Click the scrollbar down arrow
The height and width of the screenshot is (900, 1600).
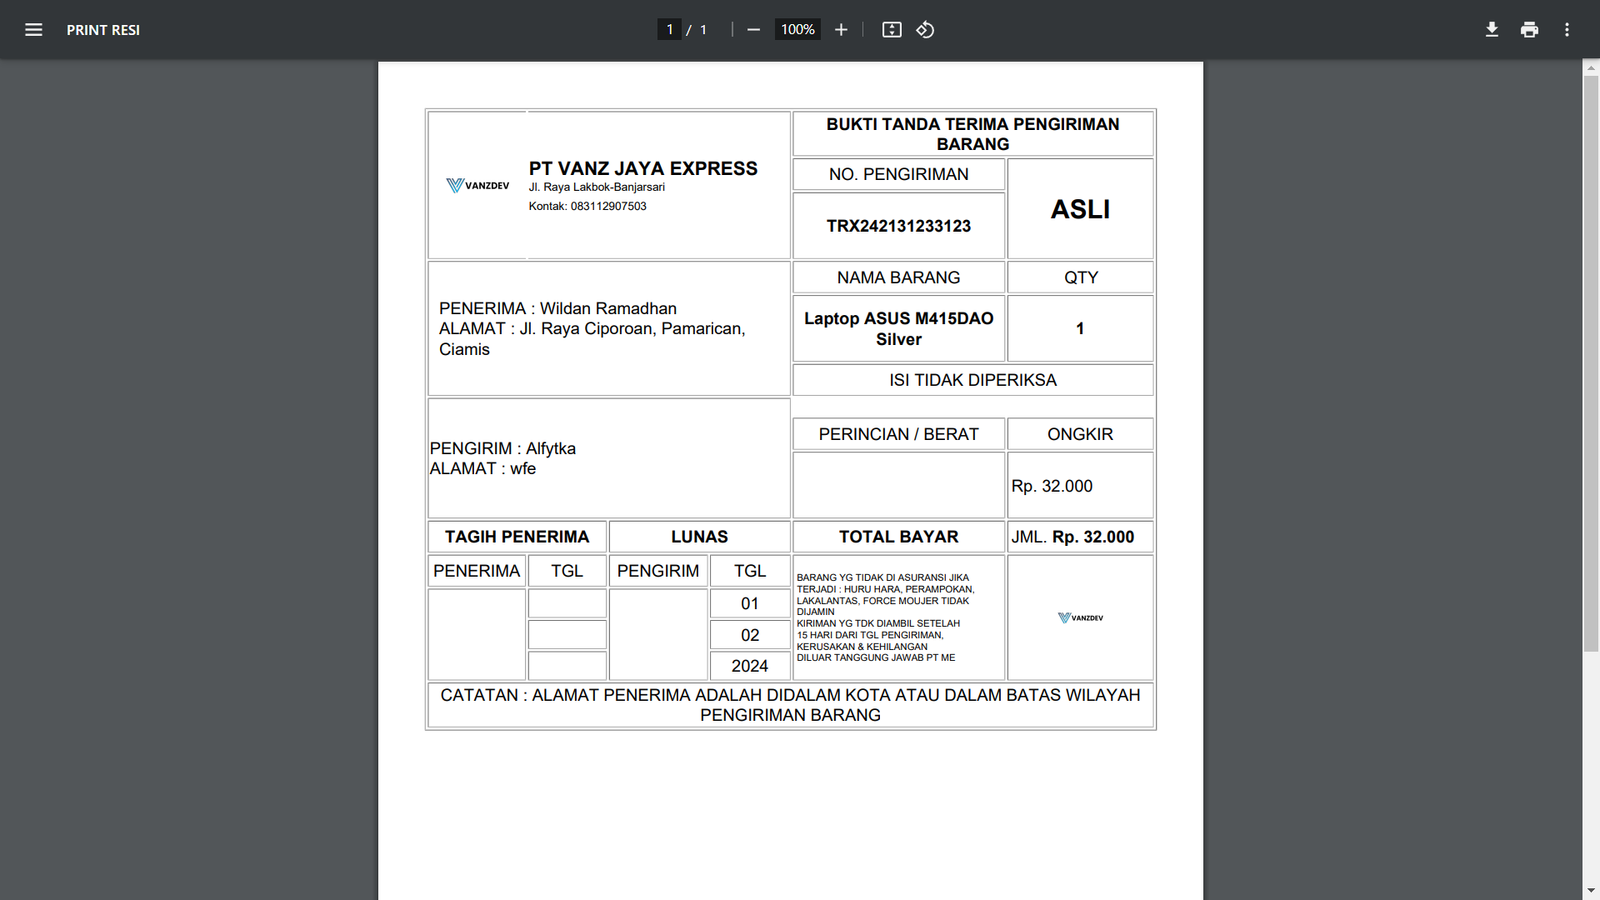[x=1591, y=890]
